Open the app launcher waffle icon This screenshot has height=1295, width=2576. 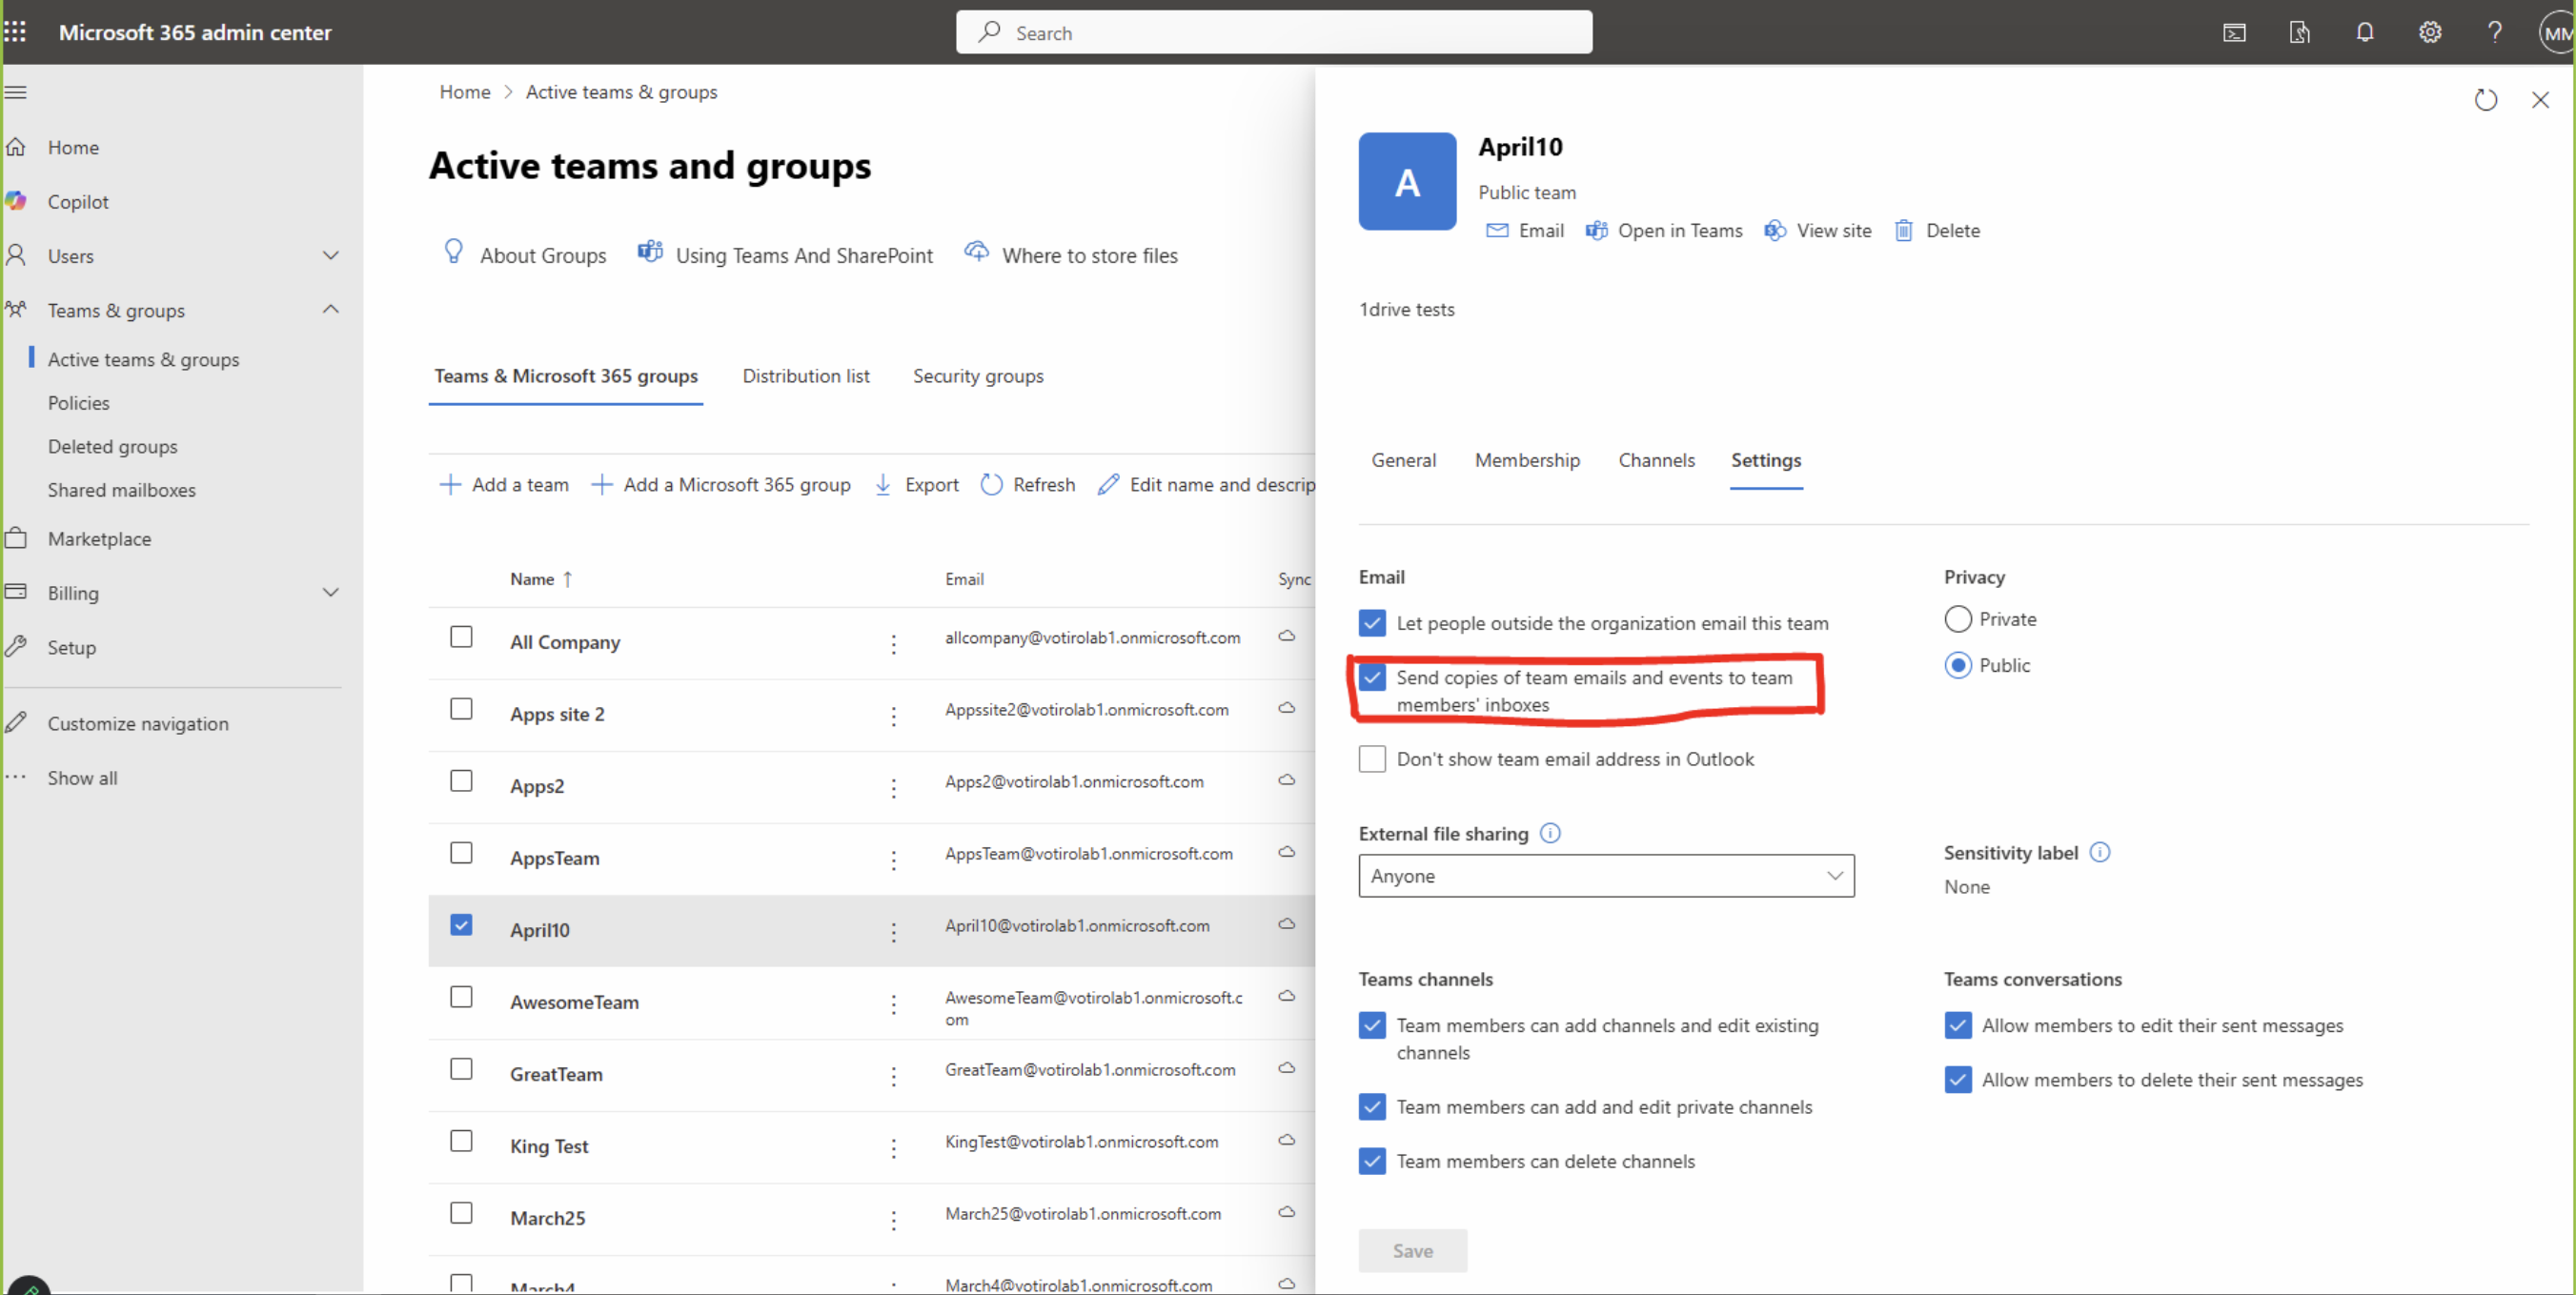[x=15, y=32]
